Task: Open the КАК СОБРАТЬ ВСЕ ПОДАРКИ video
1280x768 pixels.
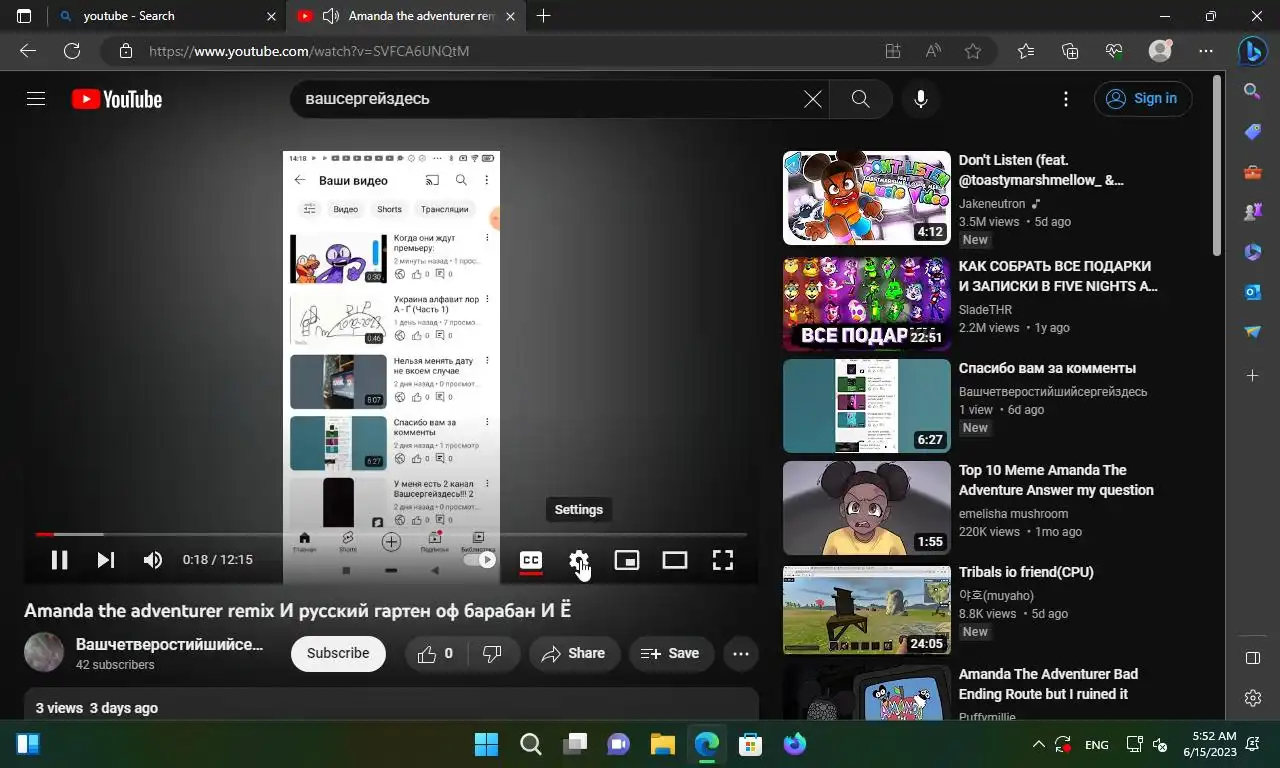Action: click(x=1058, y=276)
